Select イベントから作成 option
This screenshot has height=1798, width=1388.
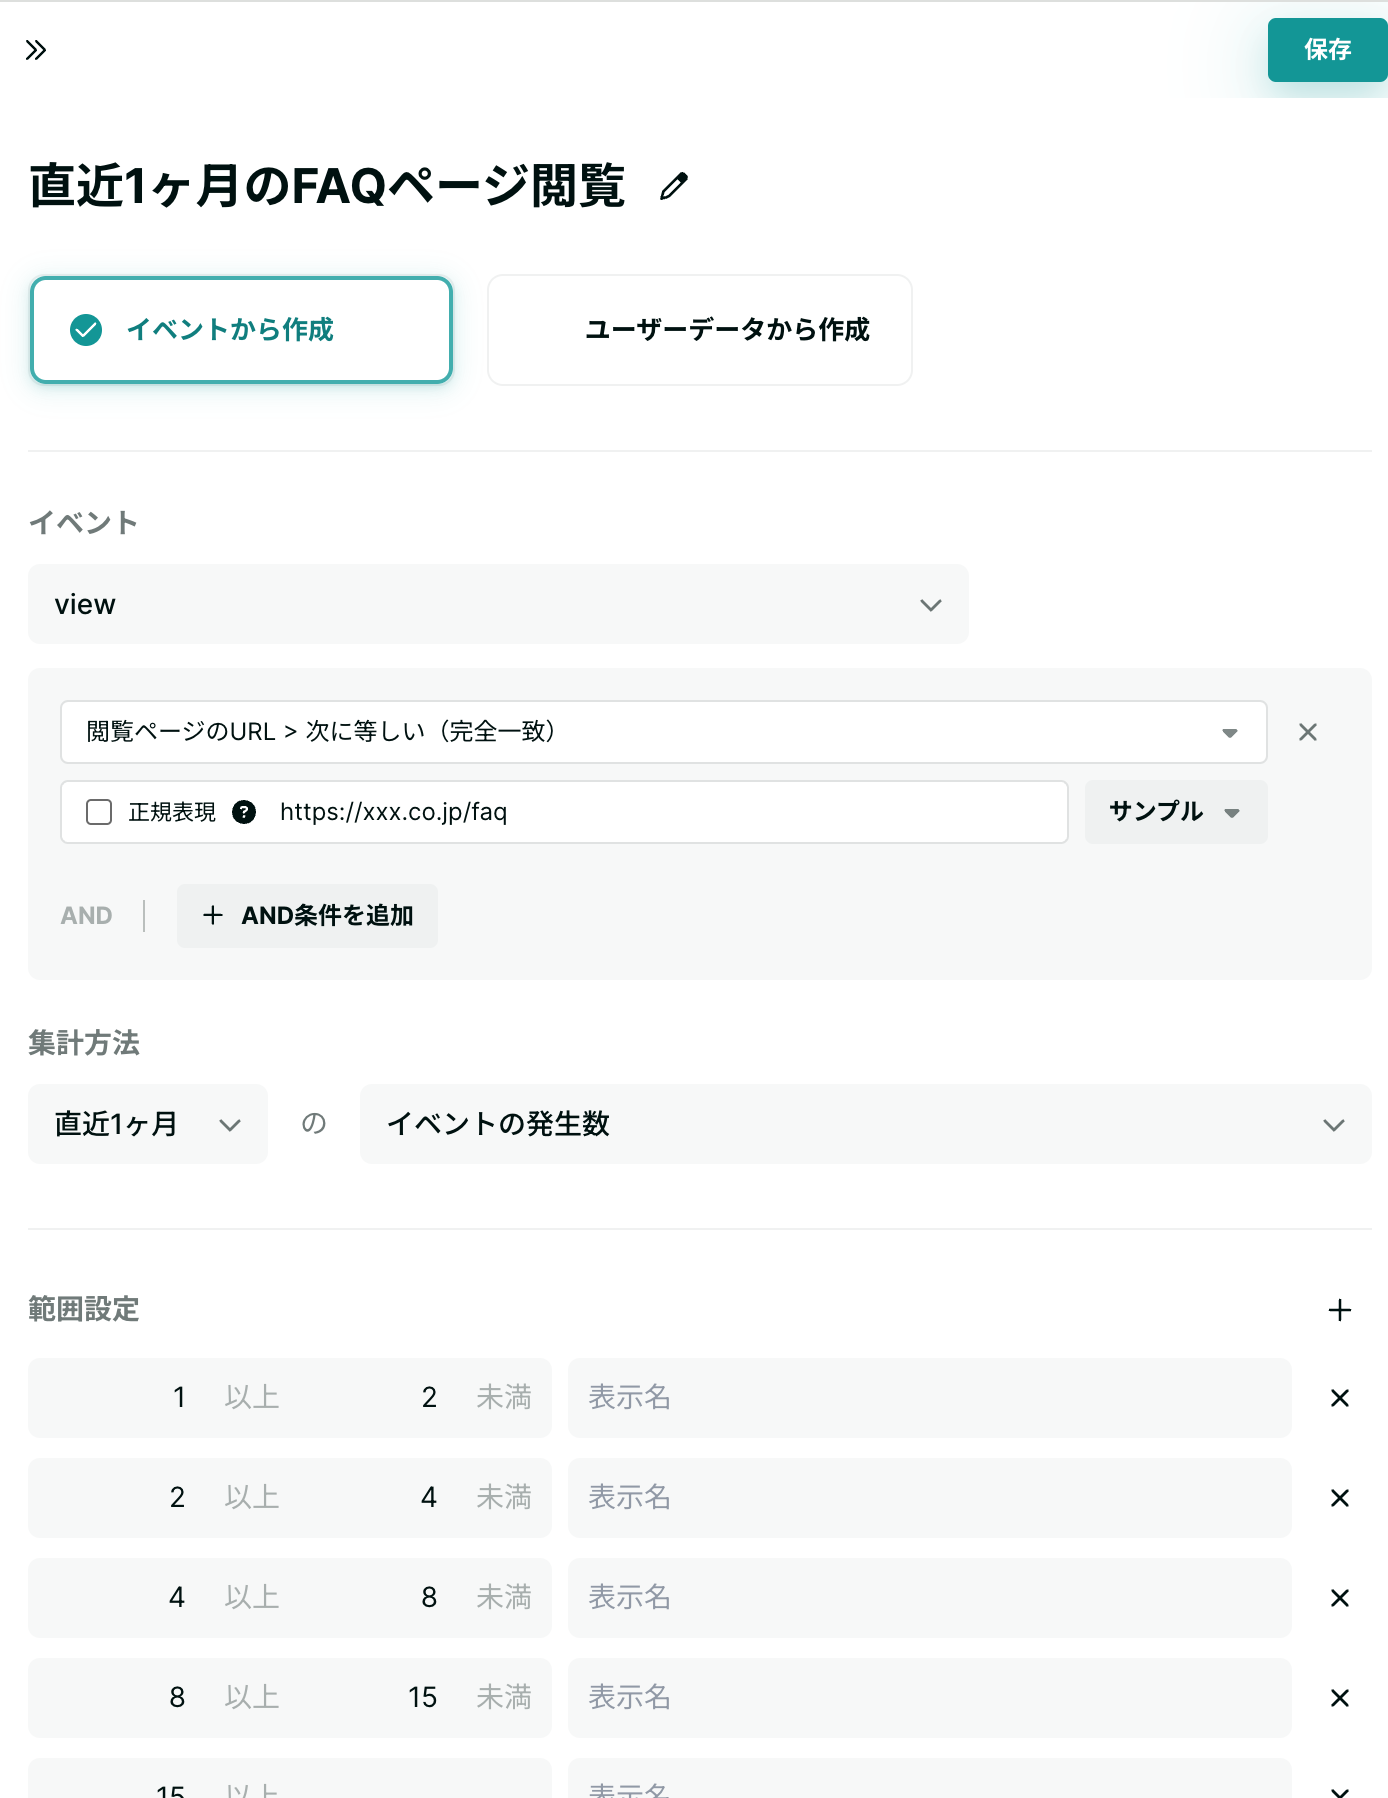(x=241, y=330)
